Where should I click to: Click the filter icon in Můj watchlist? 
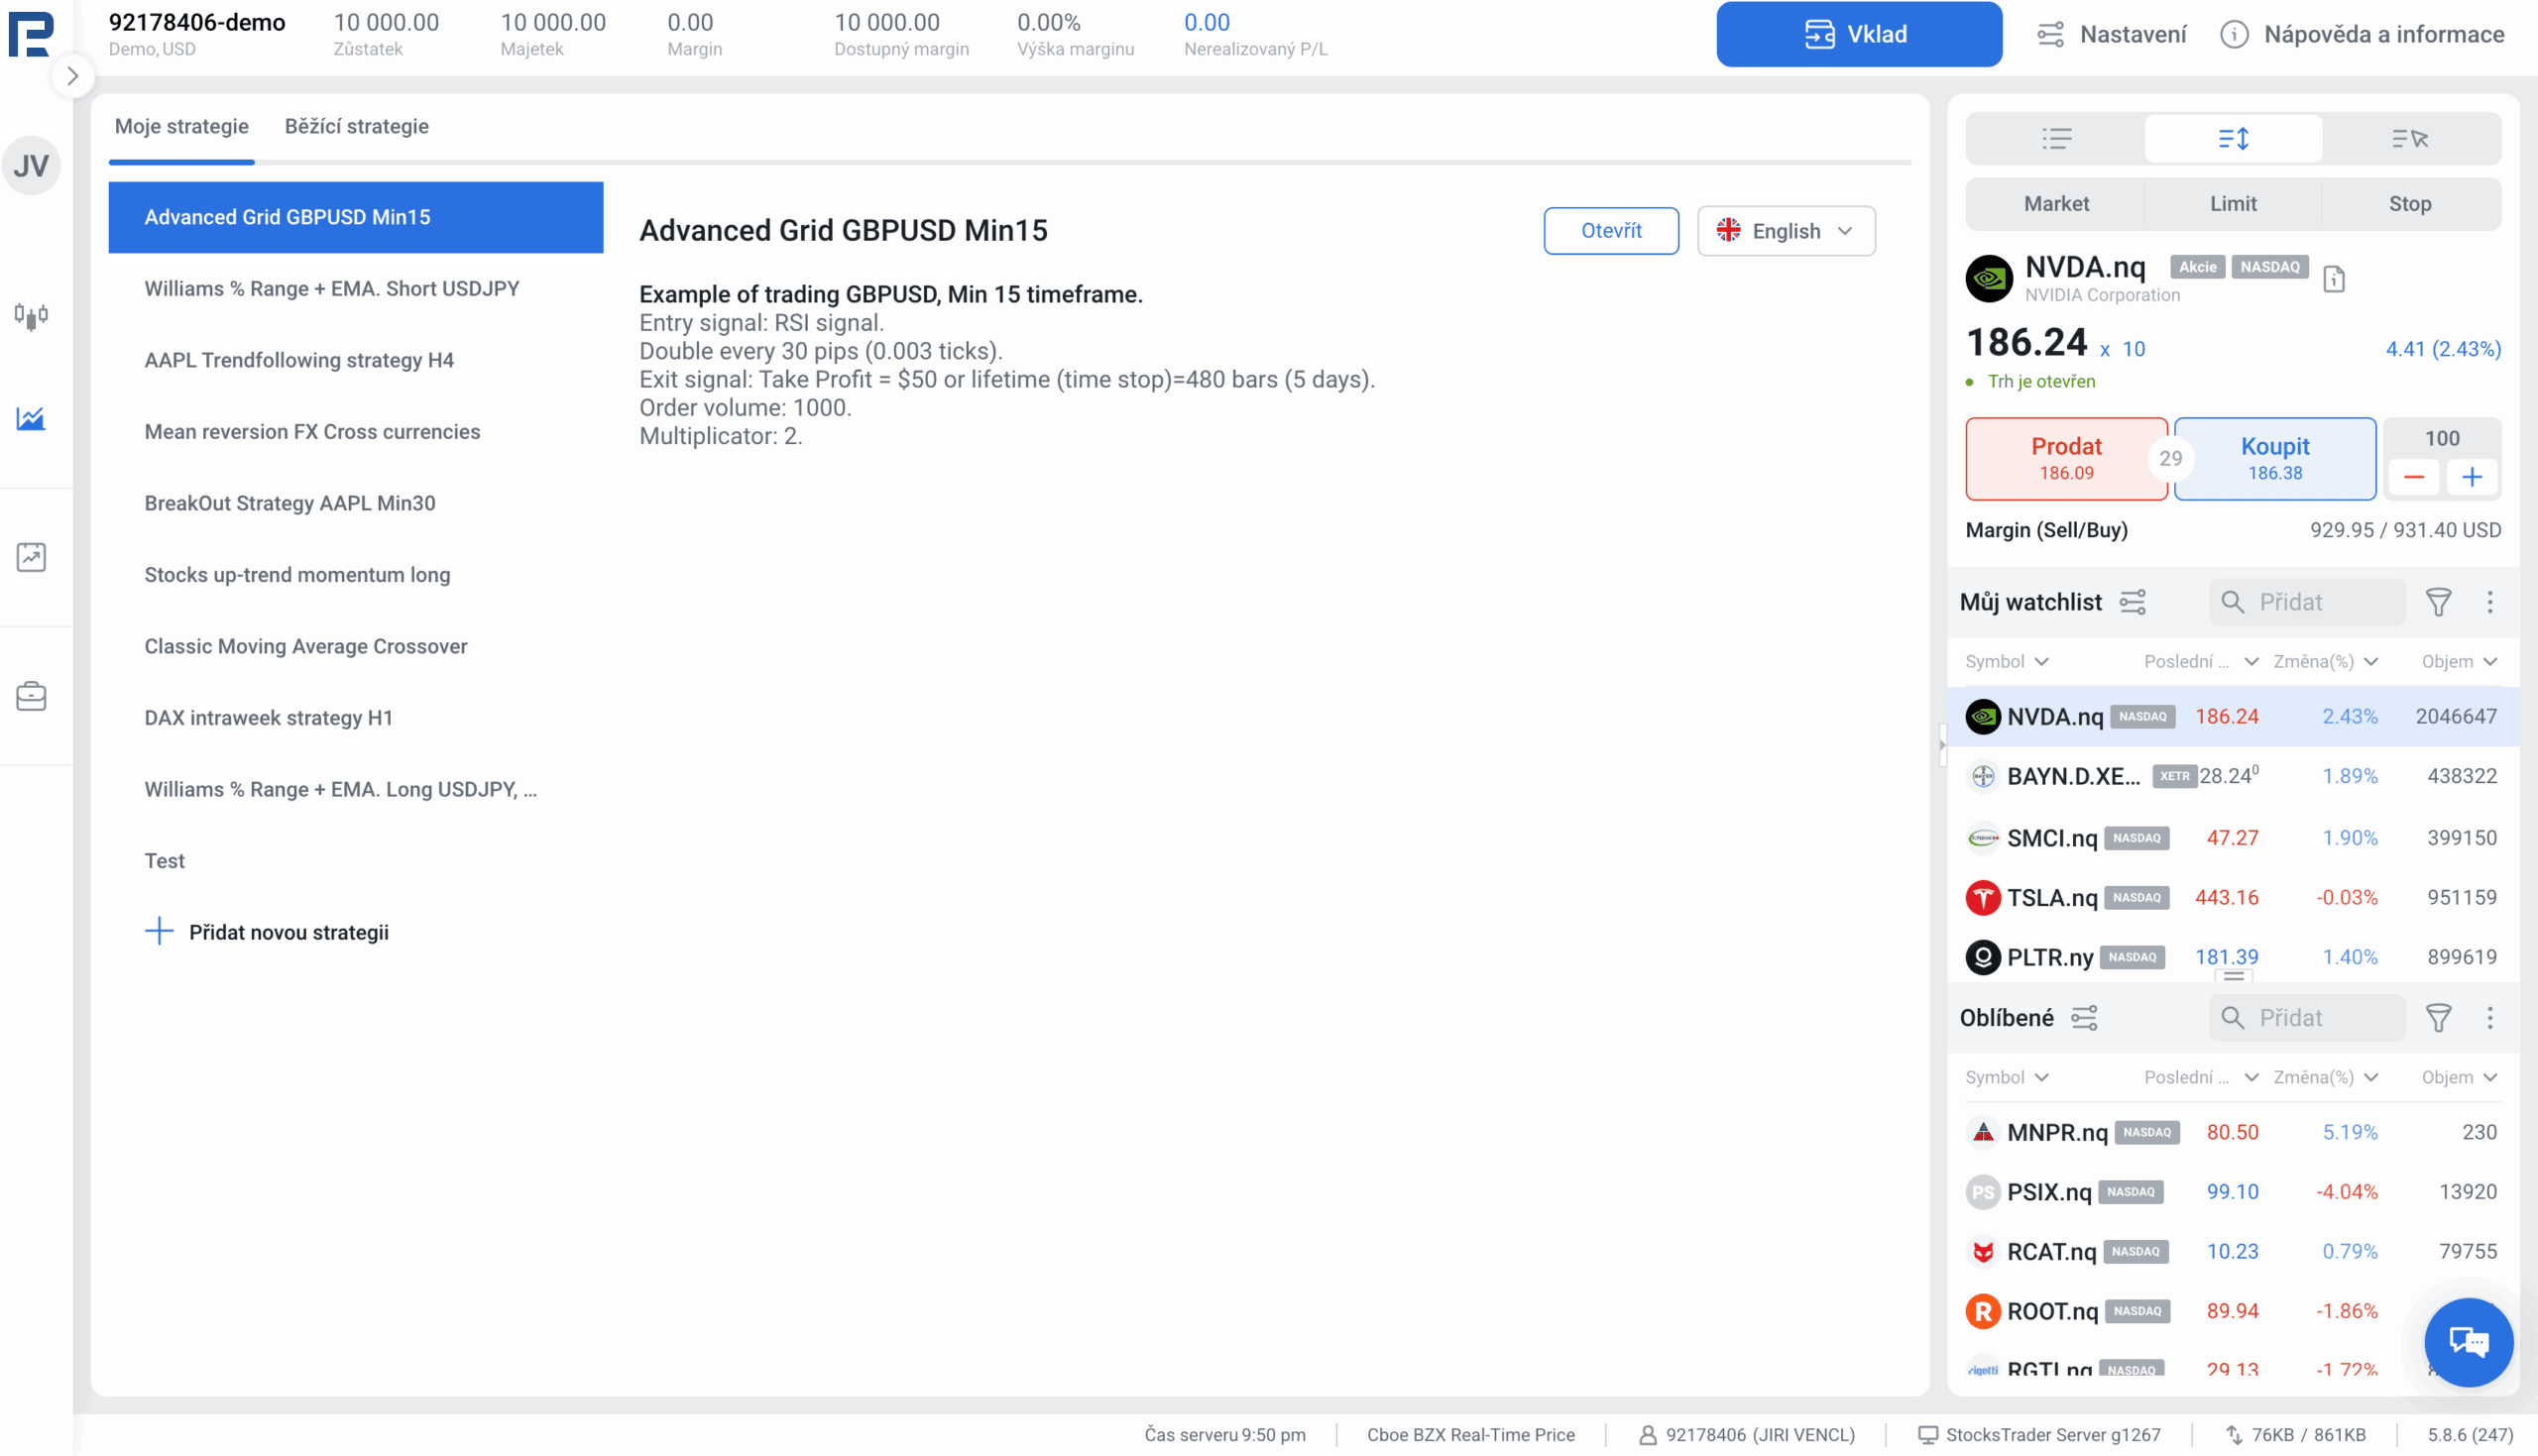[x=2438, y=602]
